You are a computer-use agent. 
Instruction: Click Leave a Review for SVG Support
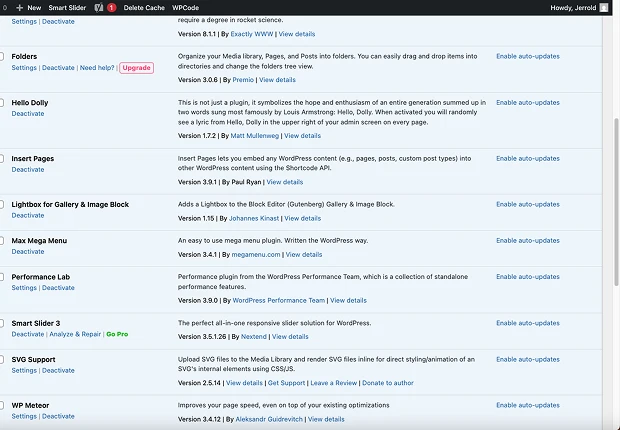tap(334, 383)
